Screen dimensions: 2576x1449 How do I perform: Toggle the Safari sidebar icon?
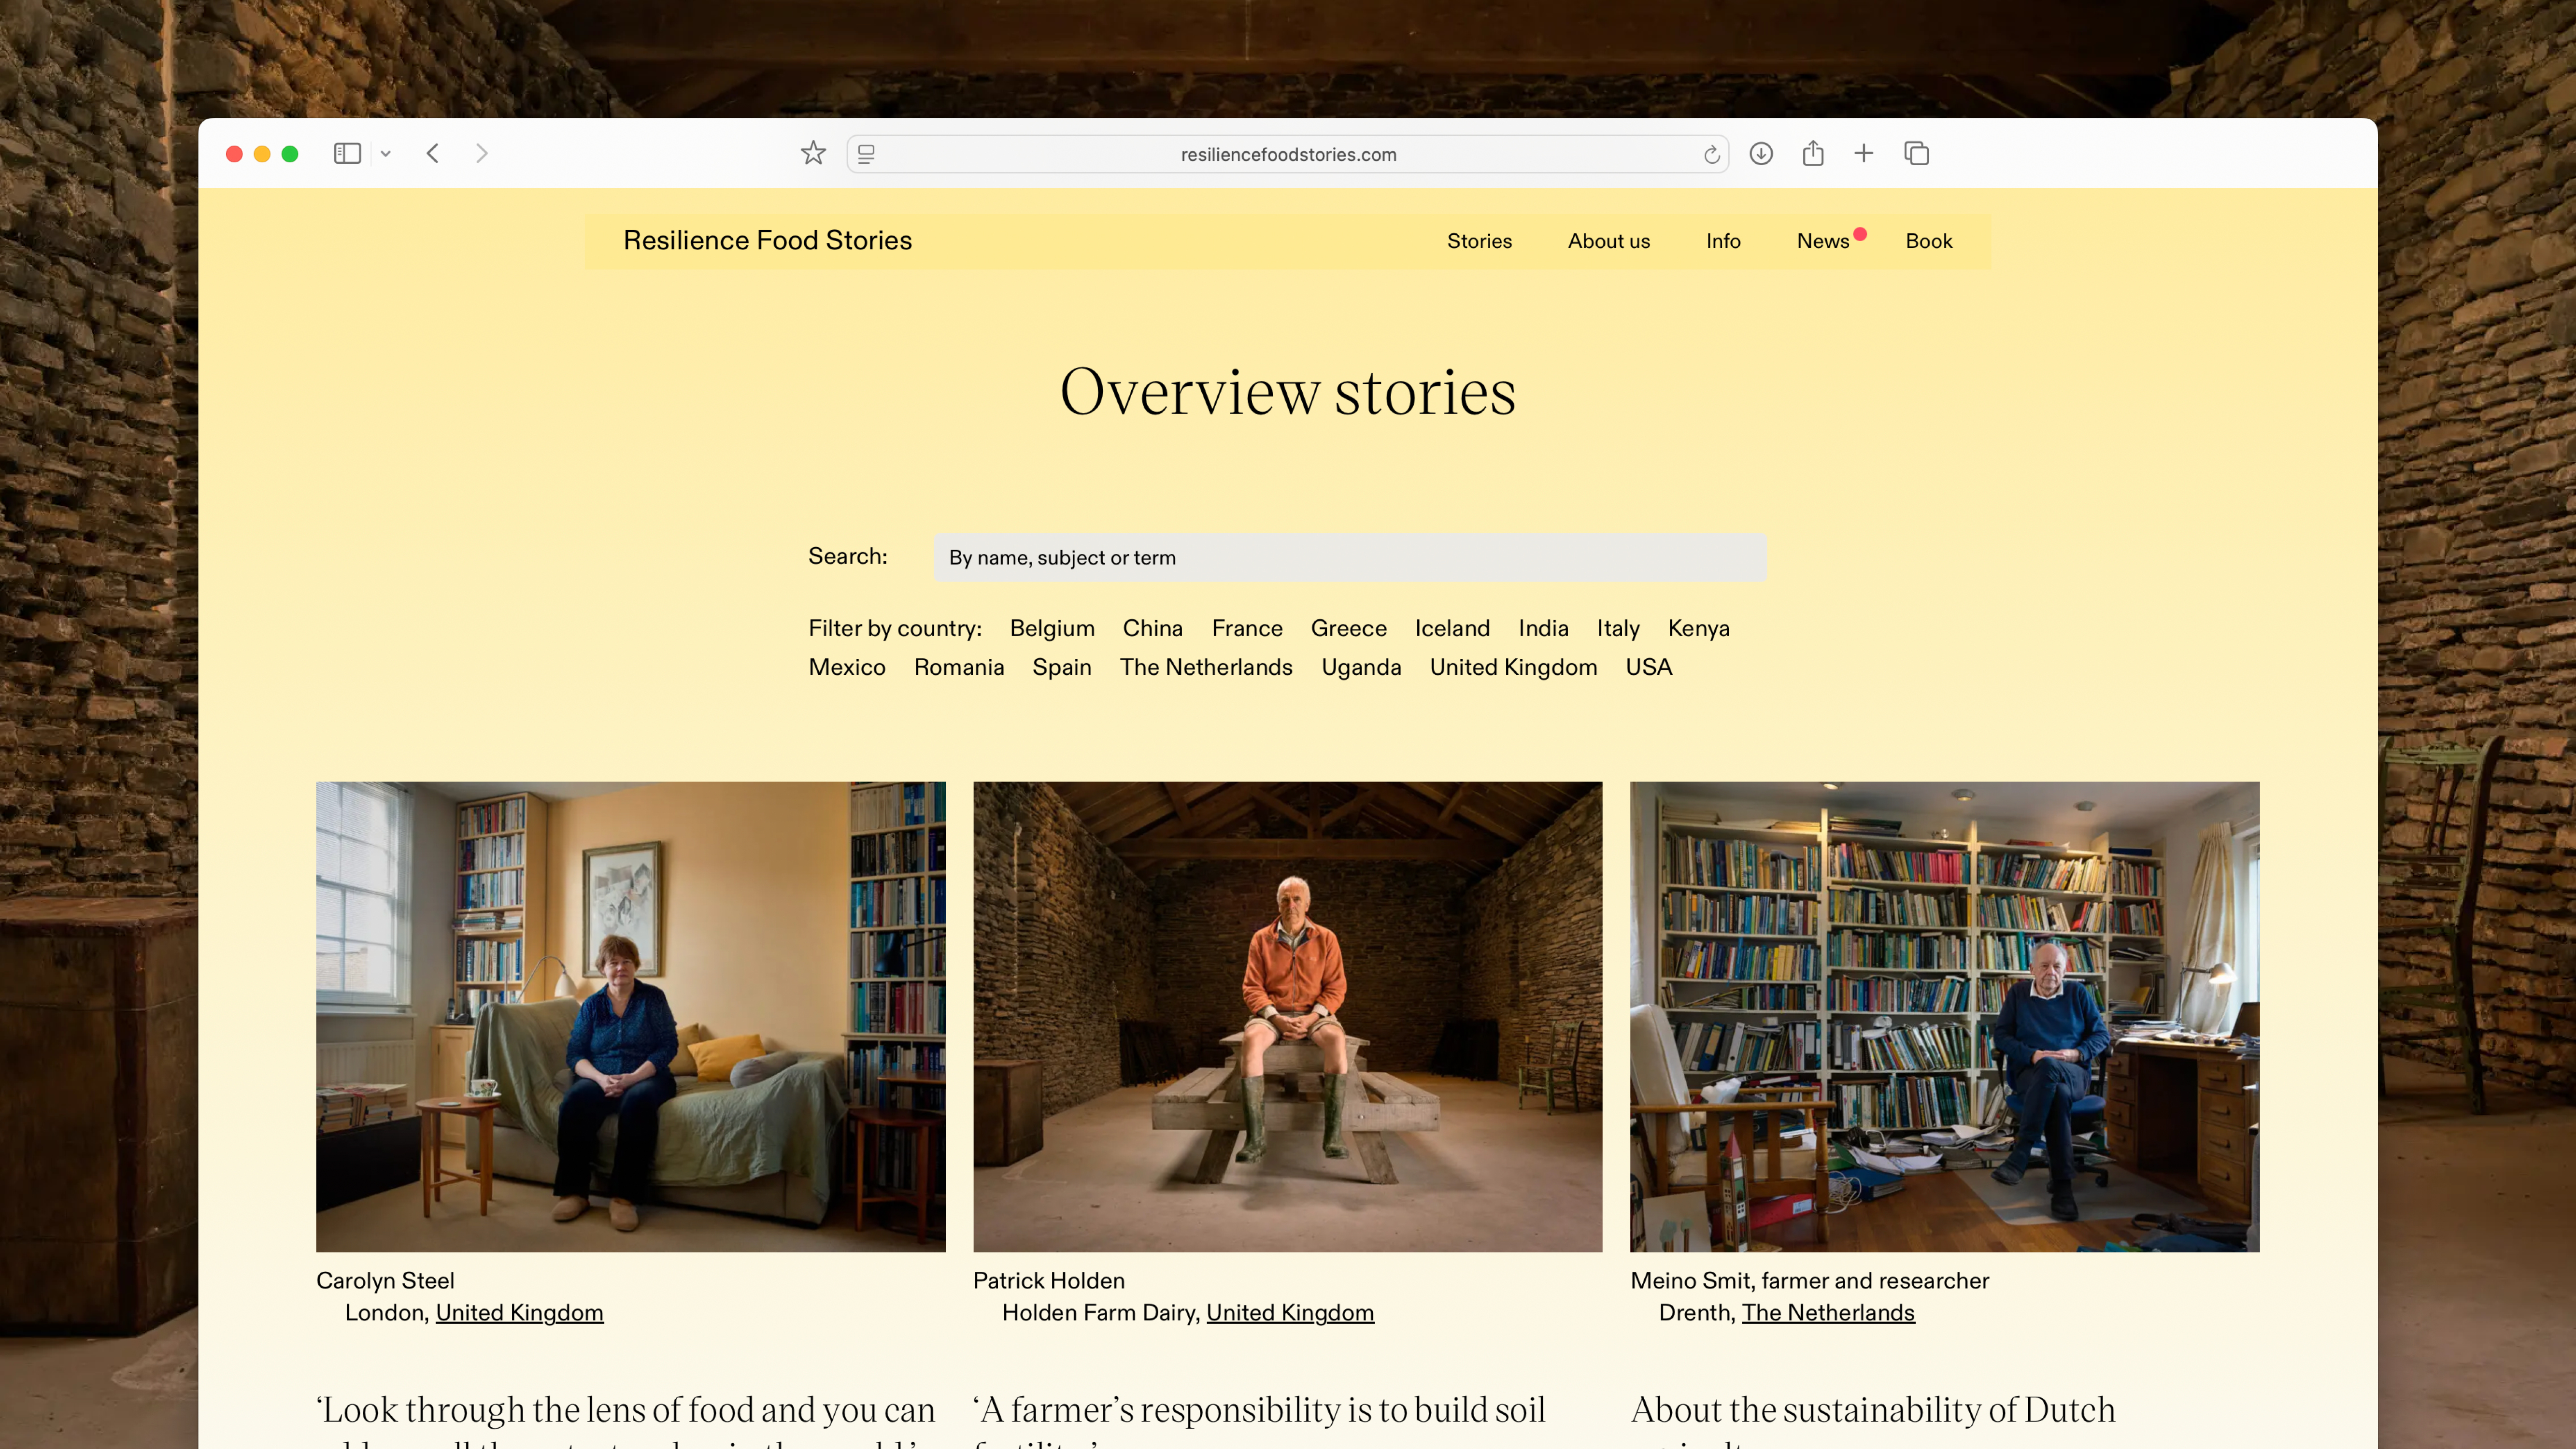pos(346,153)
